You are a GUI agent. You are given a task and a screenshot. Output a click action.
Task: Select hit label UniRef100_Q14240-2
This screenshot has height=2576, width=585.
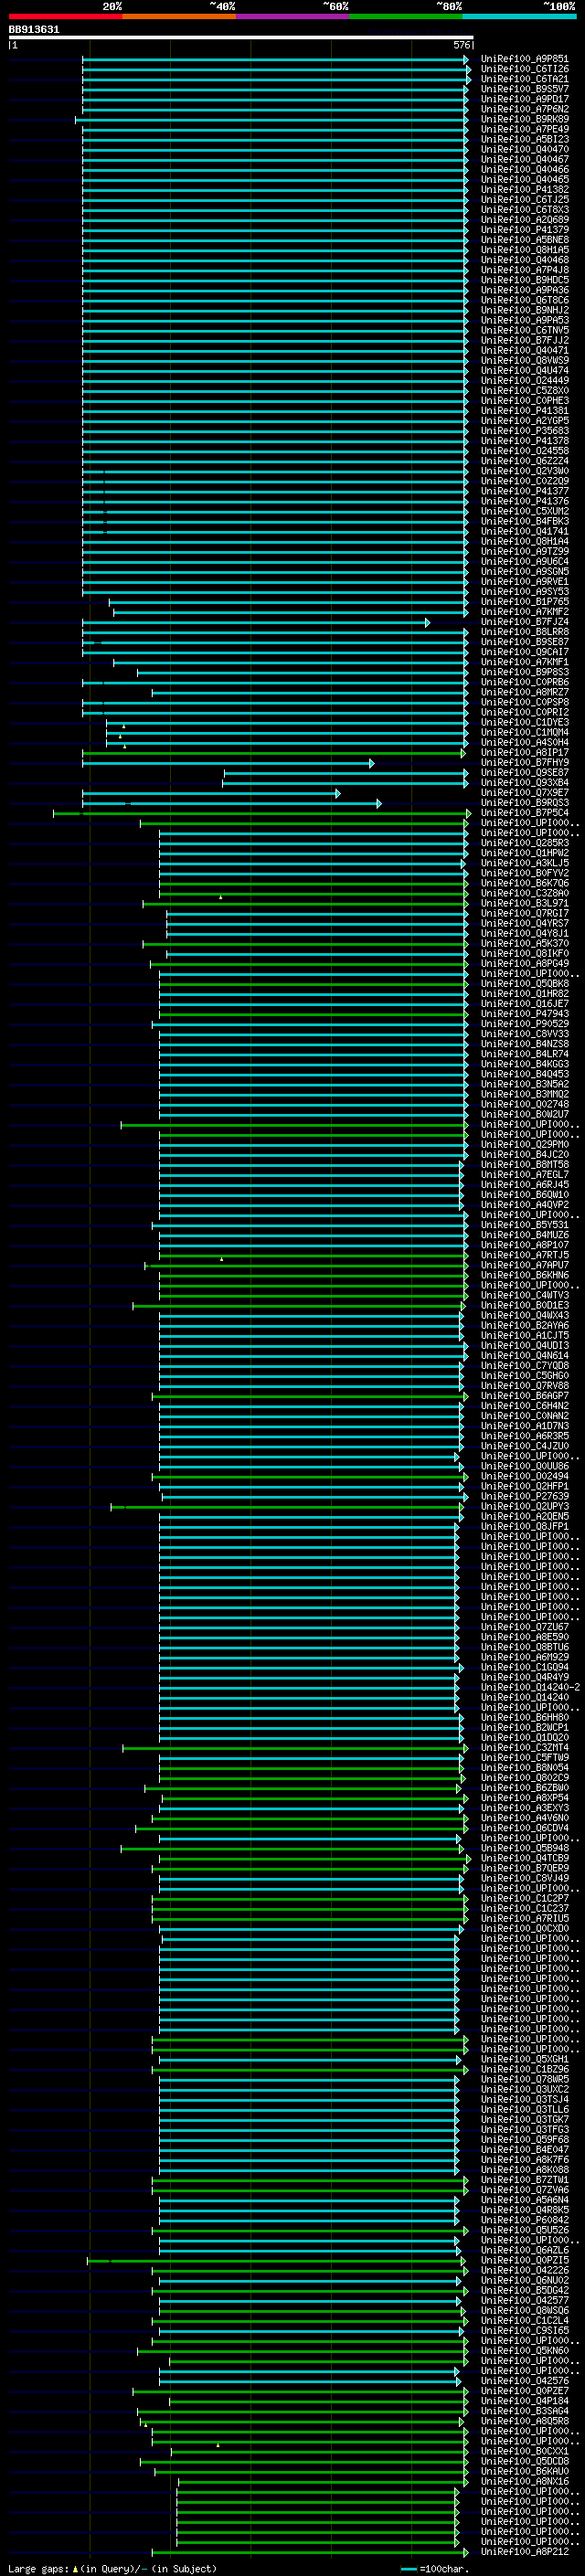530,1687
